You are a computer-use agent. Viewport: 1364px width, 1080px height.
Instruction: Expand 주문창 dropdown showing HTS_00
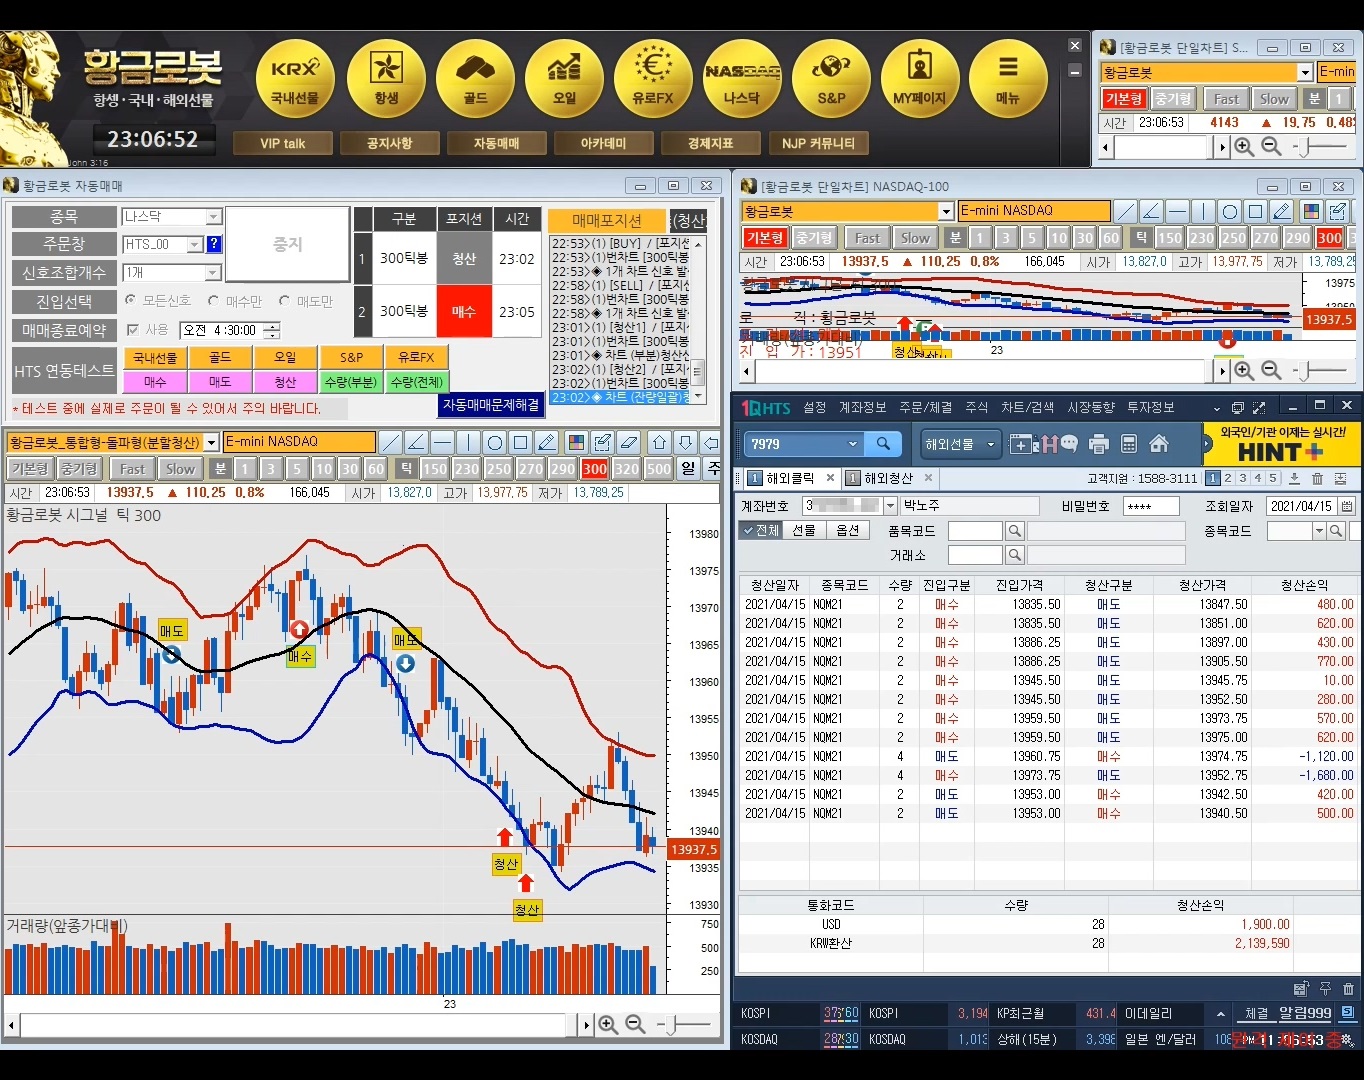coord(195,244)
